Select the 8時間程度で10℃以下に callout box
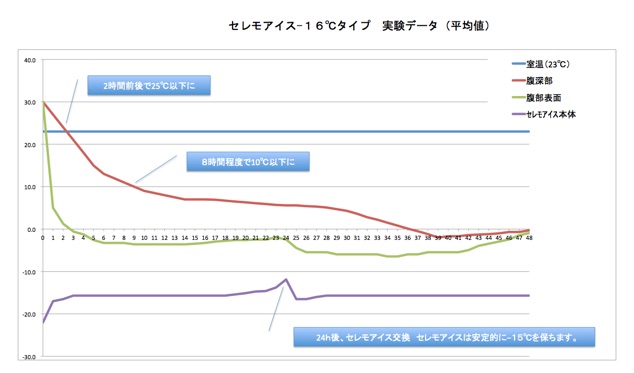The width and height of the screenshot is (634, 373). pos(248,162)
